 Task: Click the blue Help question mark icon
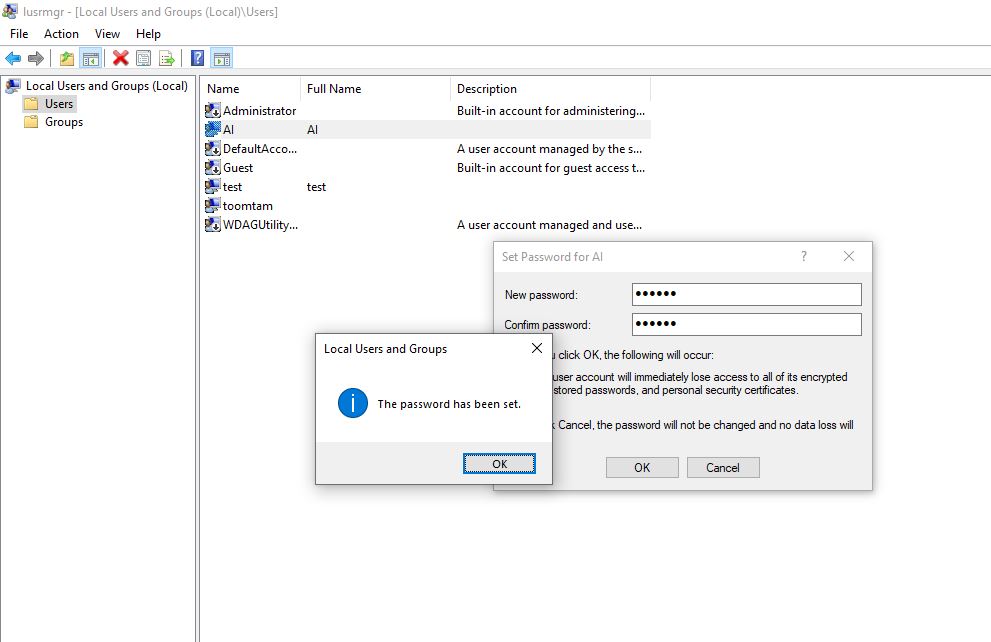click(x=197, y=58)
